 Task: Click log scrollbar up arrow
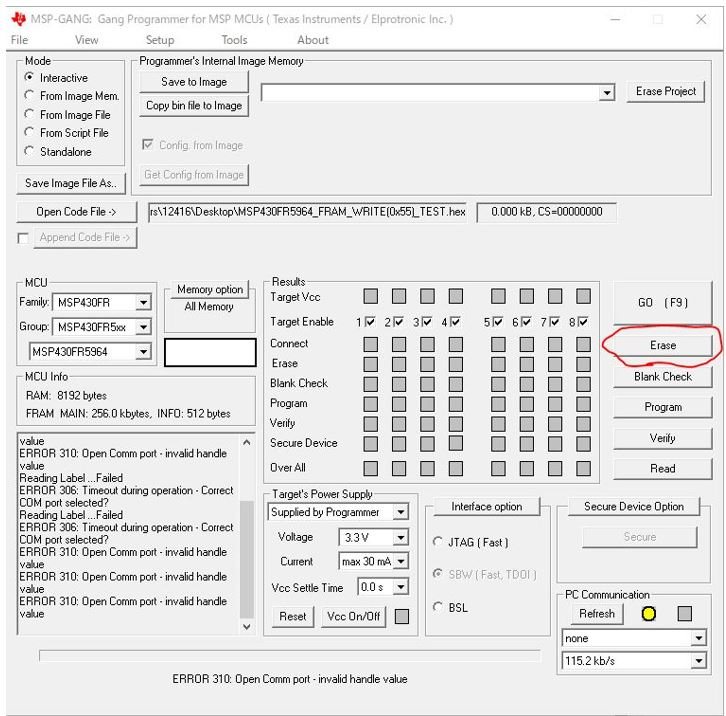click(x=247, y=442)
